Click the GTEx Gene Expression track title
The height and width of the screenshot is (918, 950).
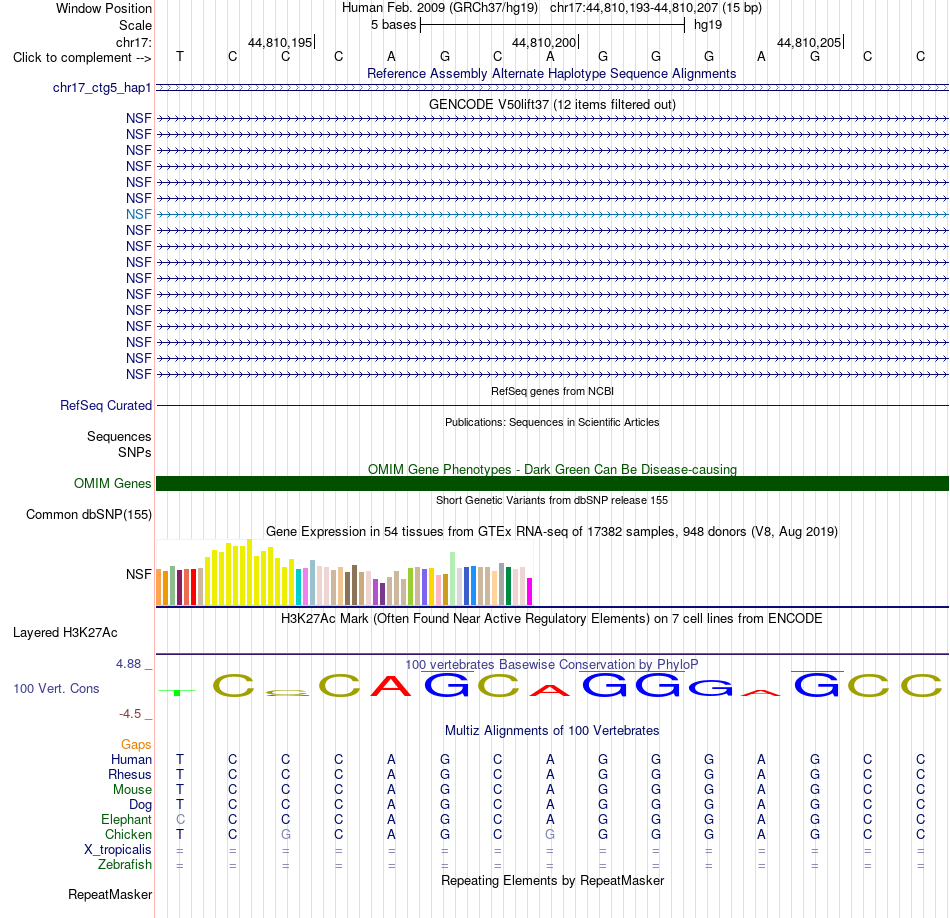pos(552,531)
